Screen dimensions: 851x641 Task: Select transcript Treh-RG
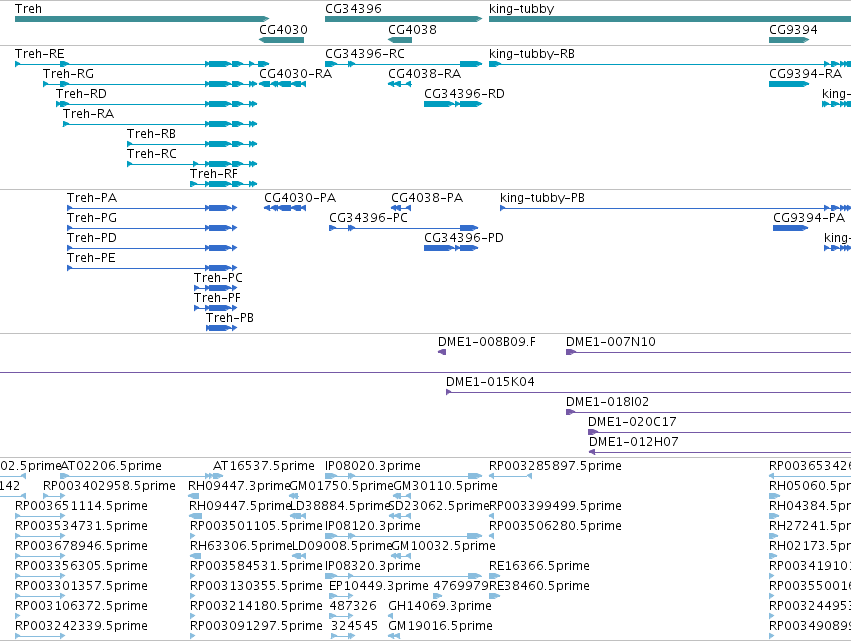(150, 84)
